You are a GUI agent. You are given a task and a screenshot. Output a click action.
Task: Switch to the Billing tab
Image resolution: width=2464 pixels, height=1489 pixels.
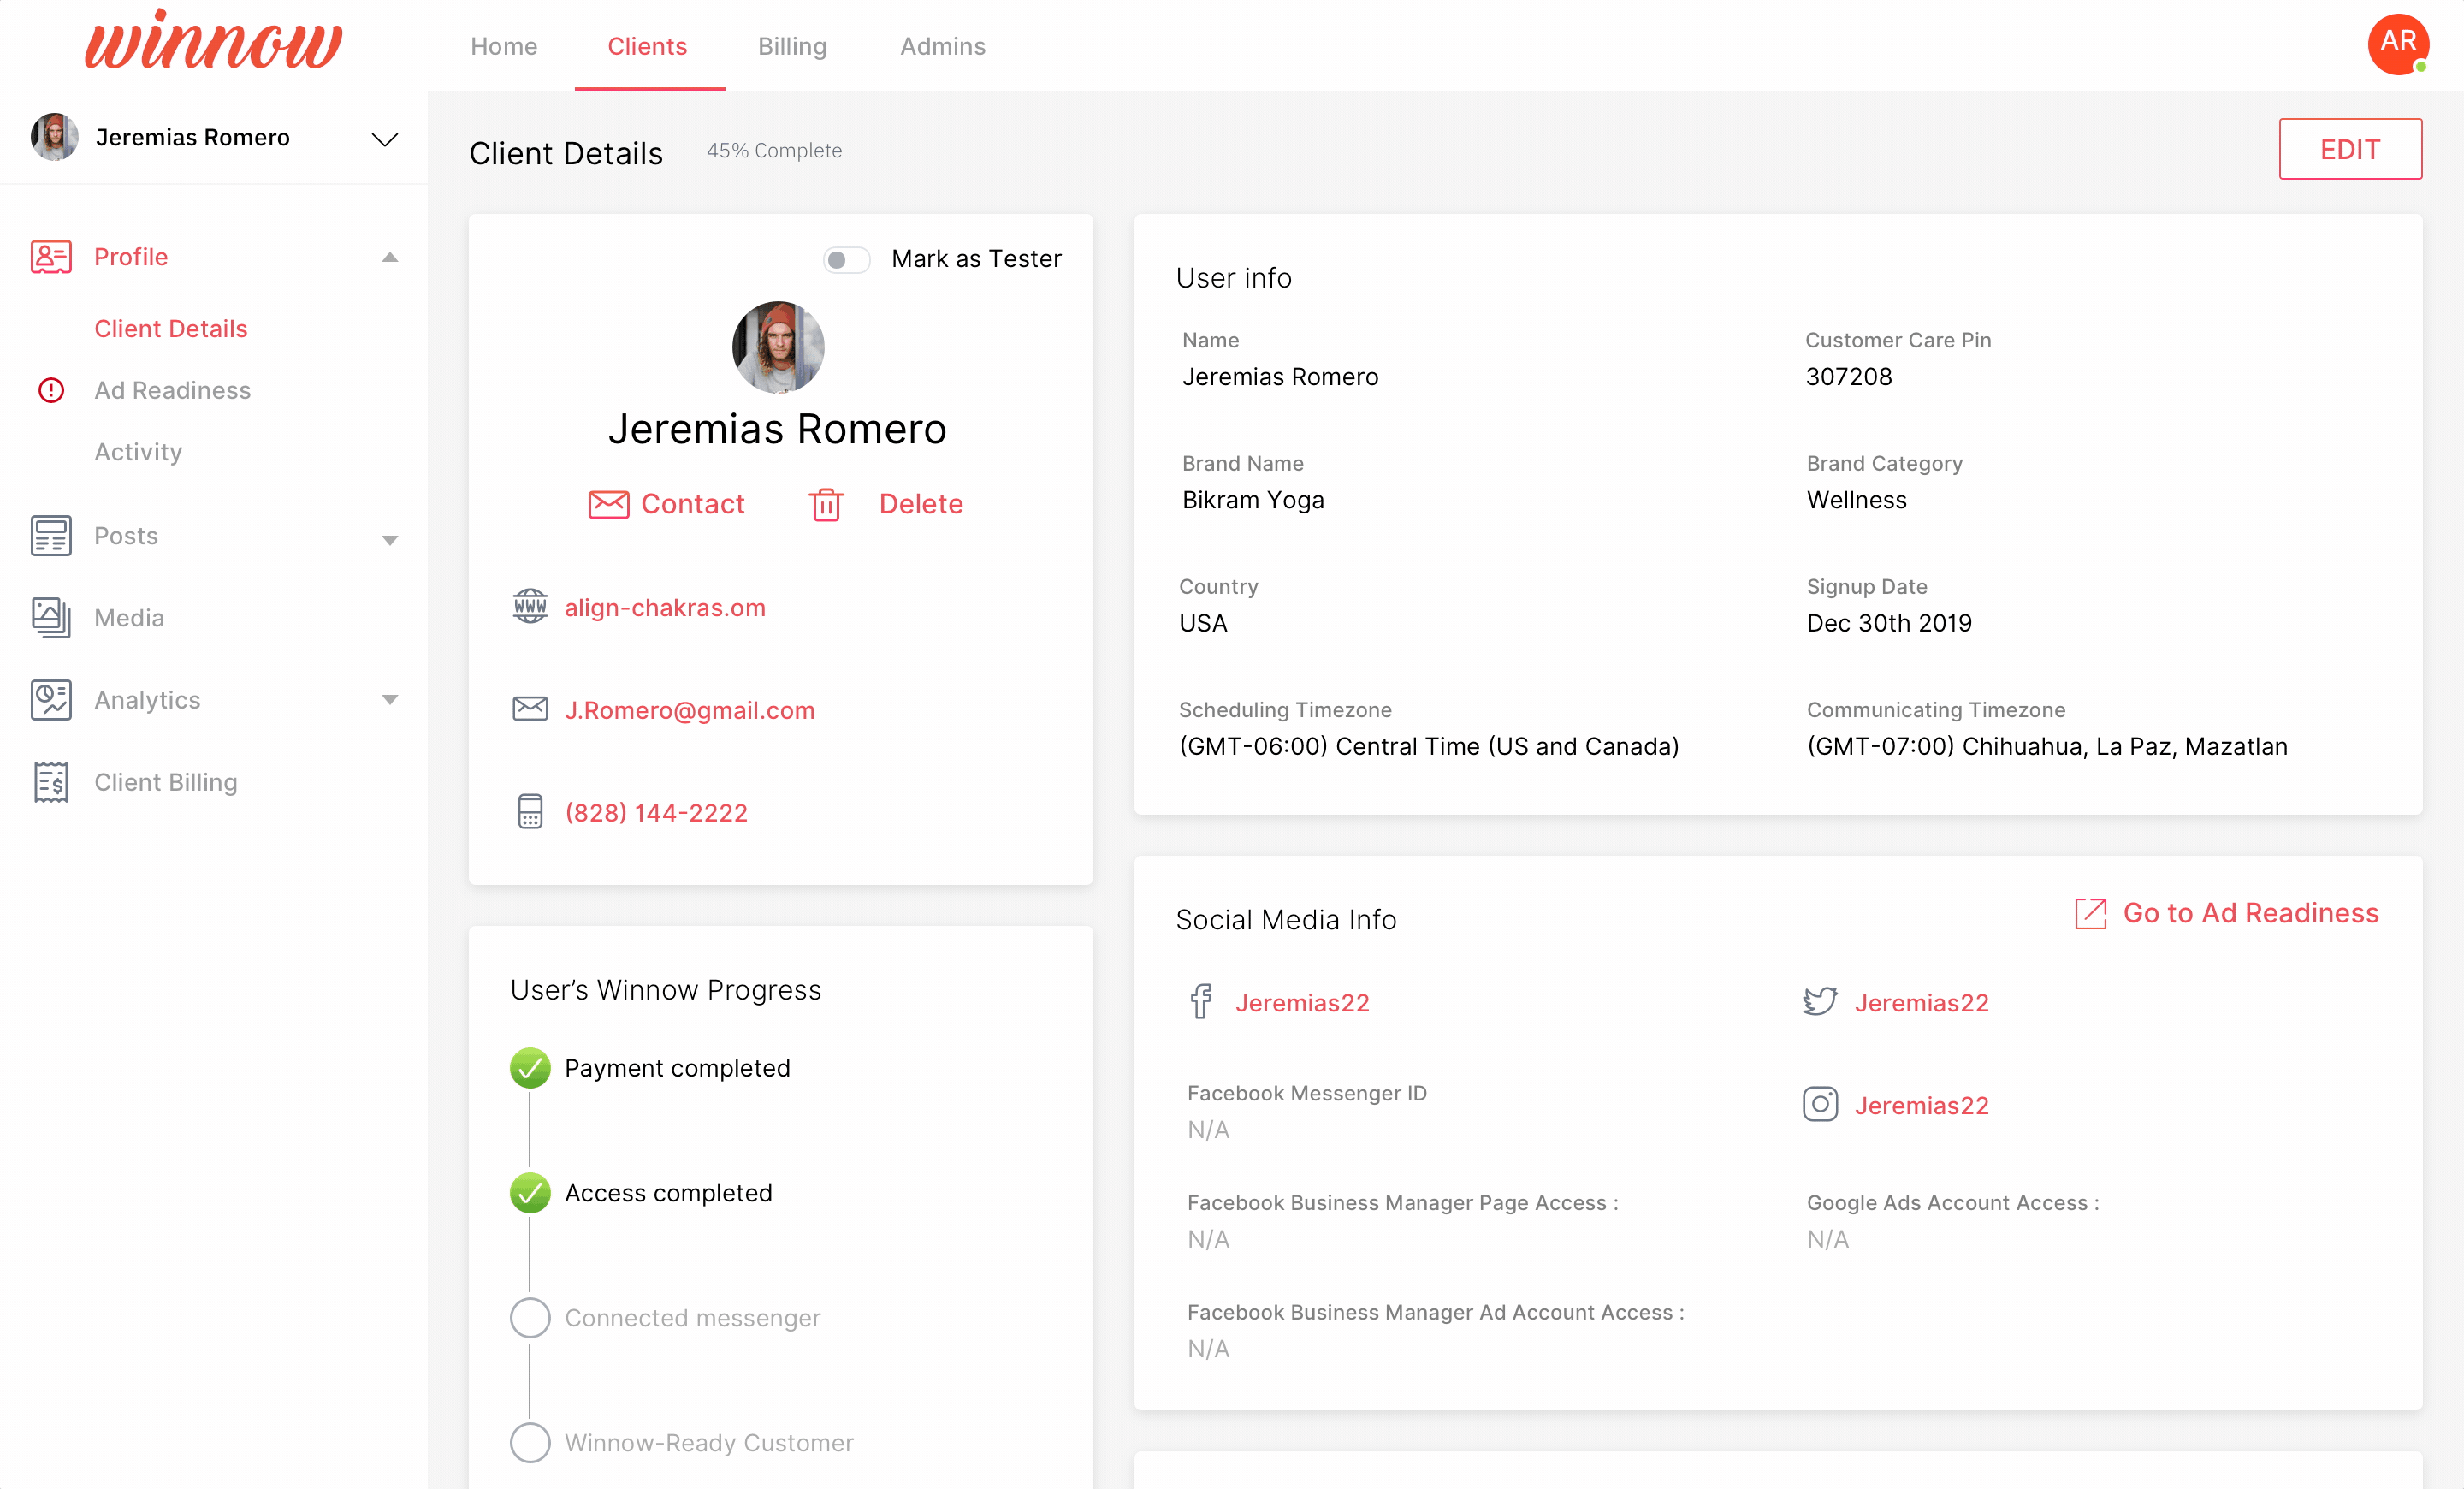point(792,46)
